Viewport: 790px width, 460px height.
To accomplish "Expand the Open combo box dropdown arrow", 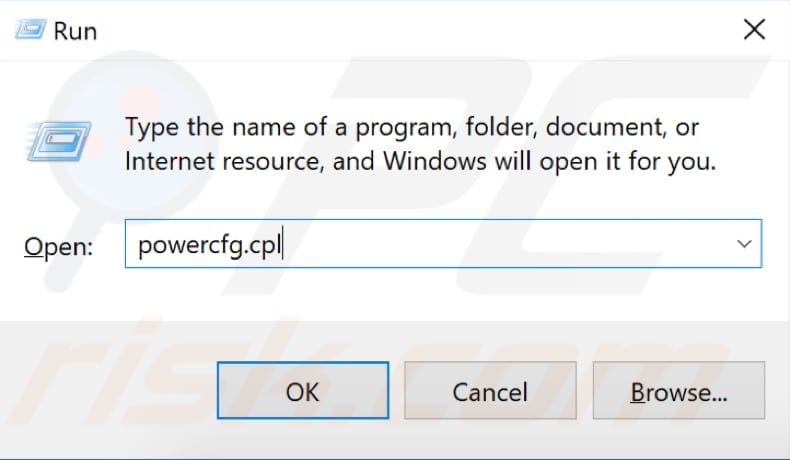I will (x=743, y=244).
